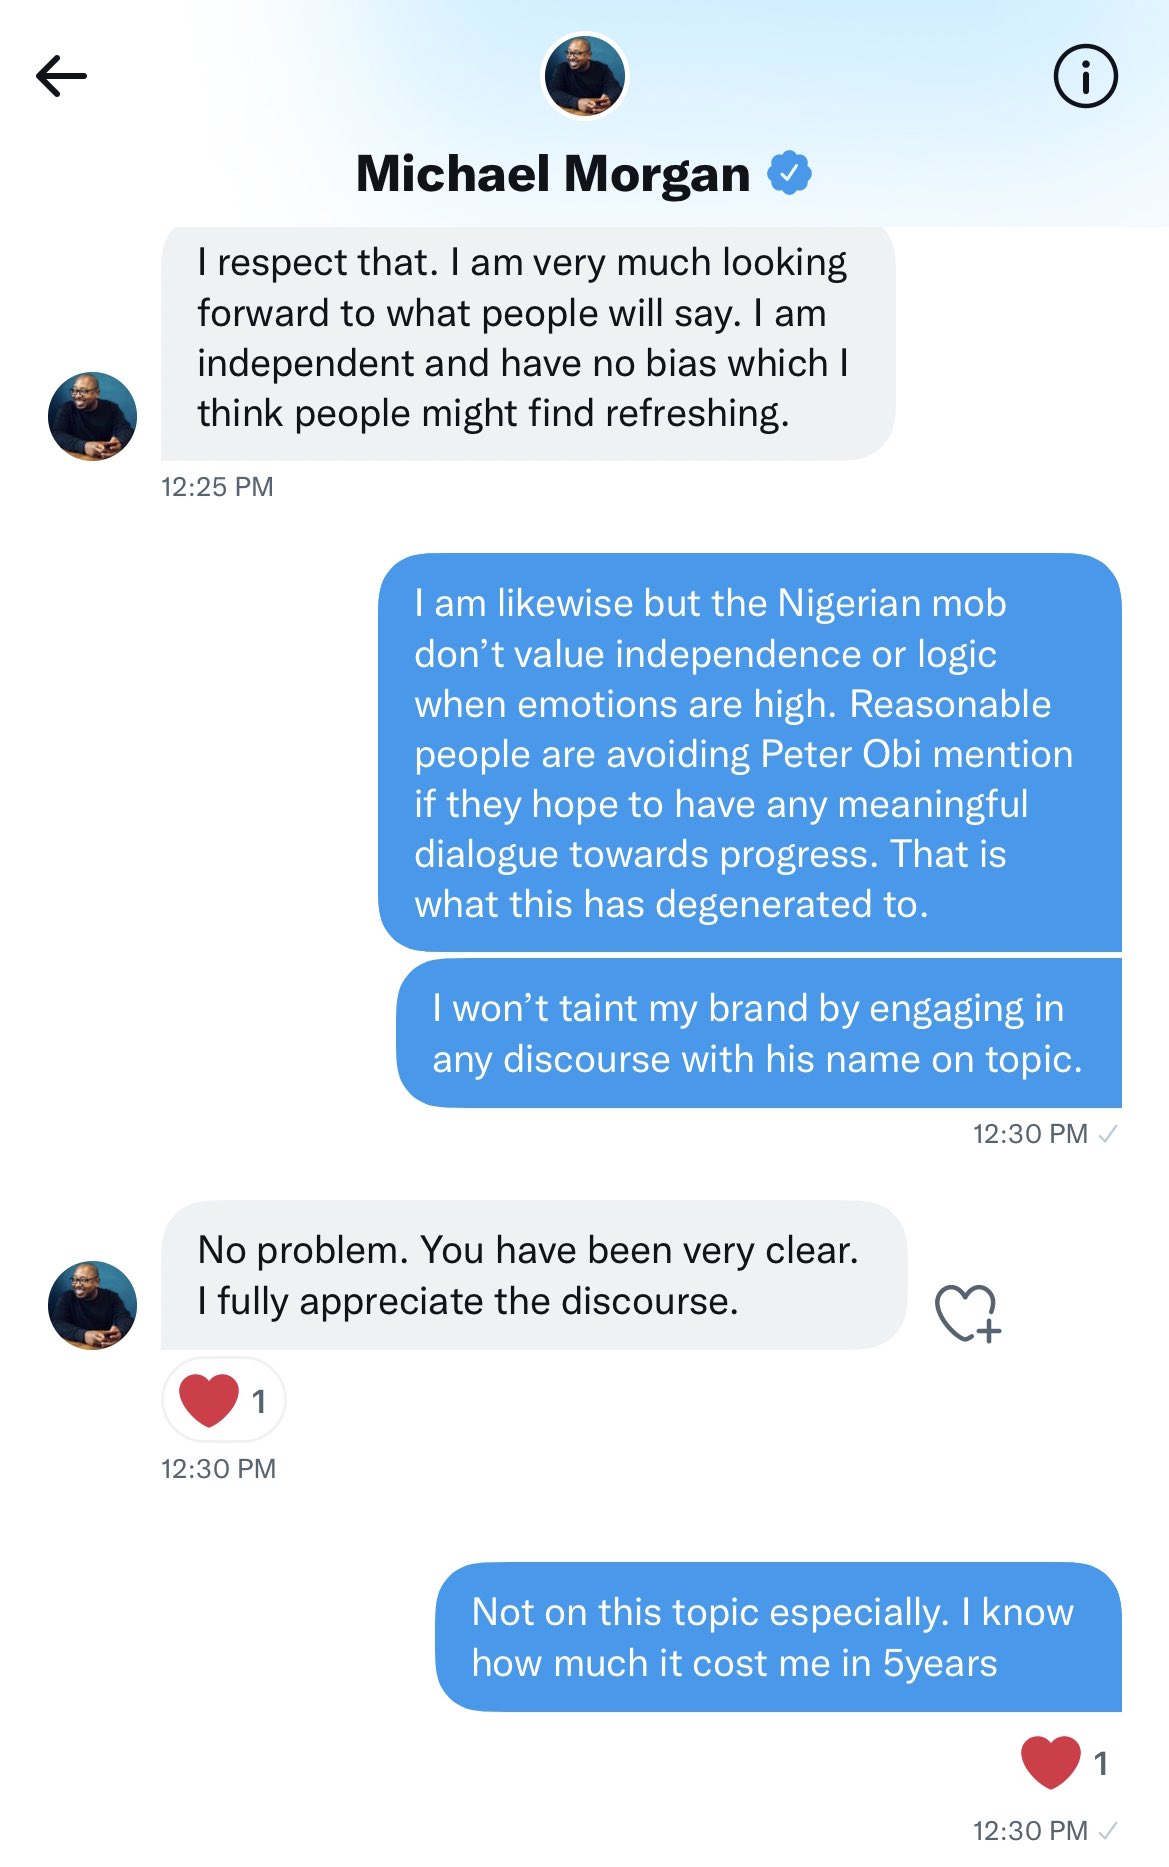
Task: Tap the "I won't taint my brand" message
Action: click(x=758, y=1033)
